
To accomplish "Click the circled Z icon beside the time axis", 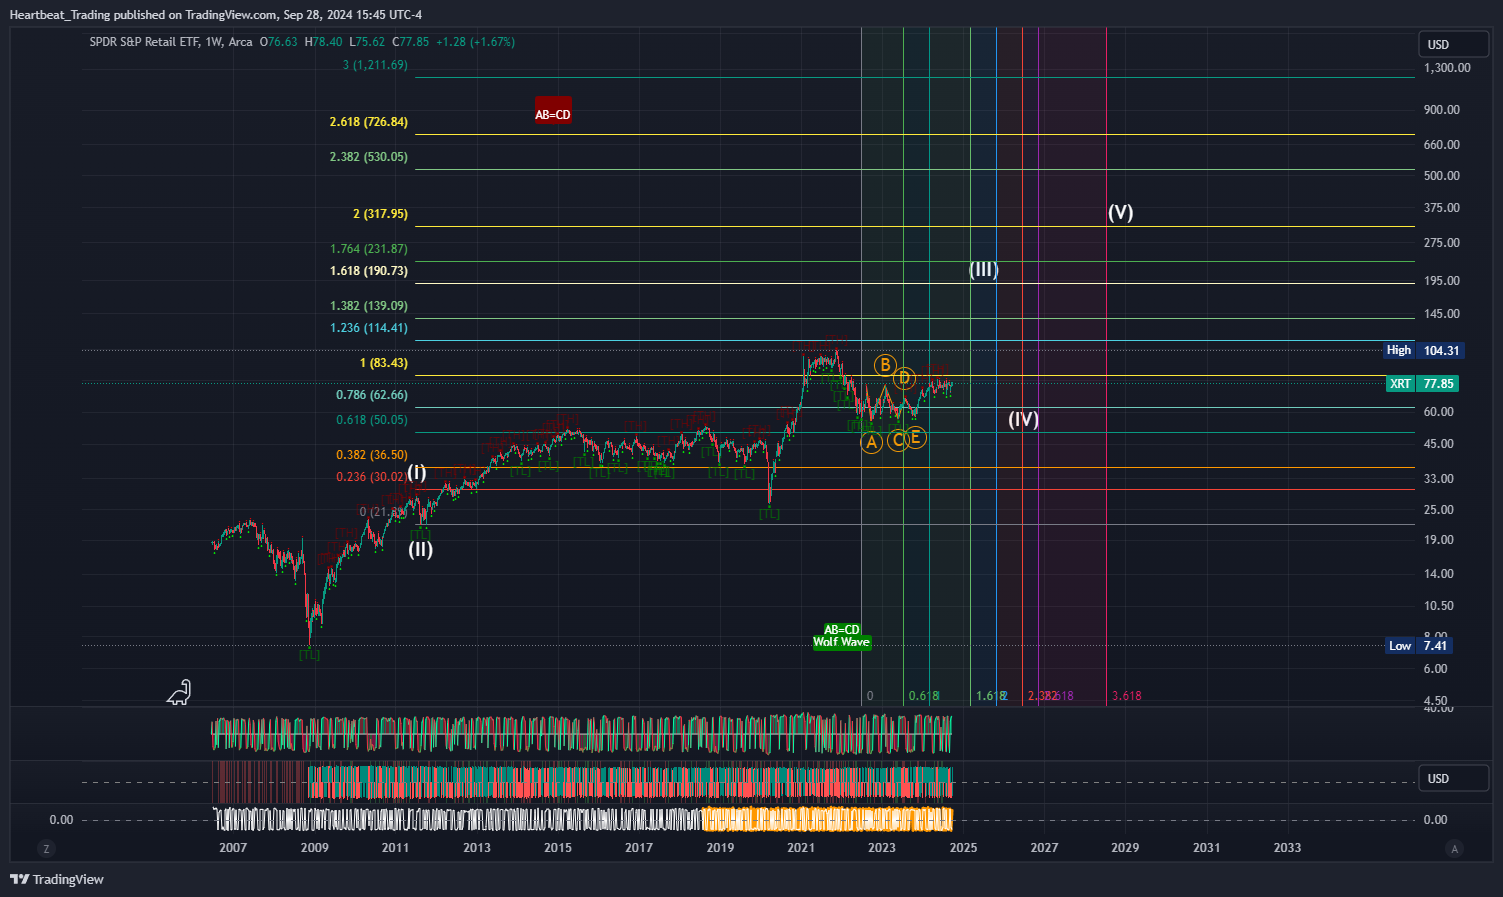I will point(45,849).
